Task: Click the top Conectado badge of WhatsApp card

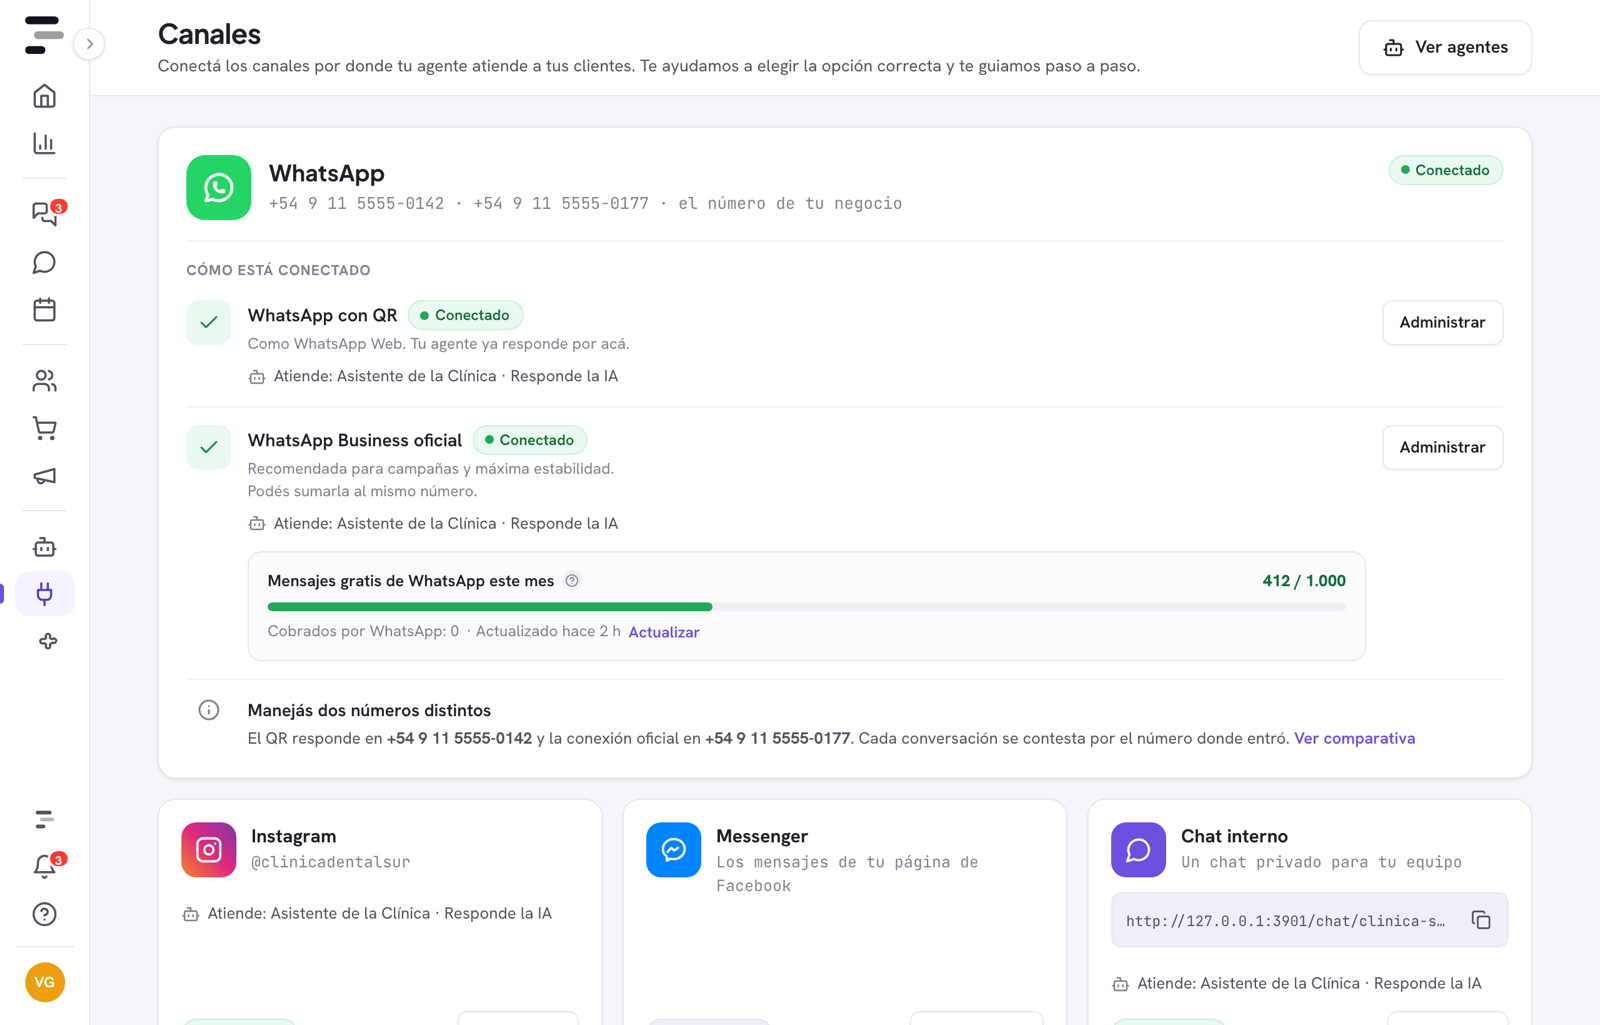Action: pyautogui.click(x=1445, y=170)
